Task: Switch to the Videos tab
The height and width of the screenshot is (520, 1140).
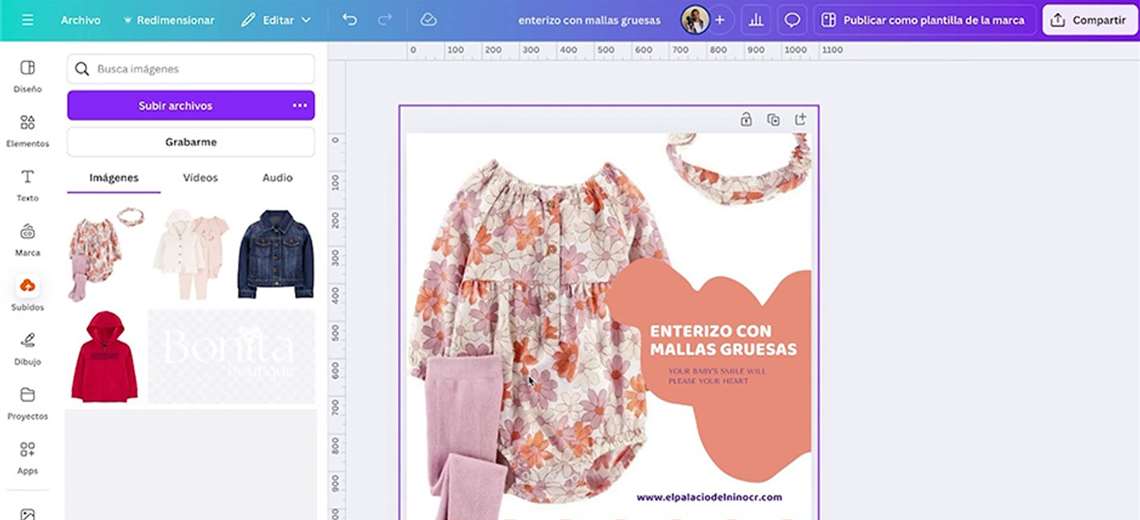Action: 200,177
